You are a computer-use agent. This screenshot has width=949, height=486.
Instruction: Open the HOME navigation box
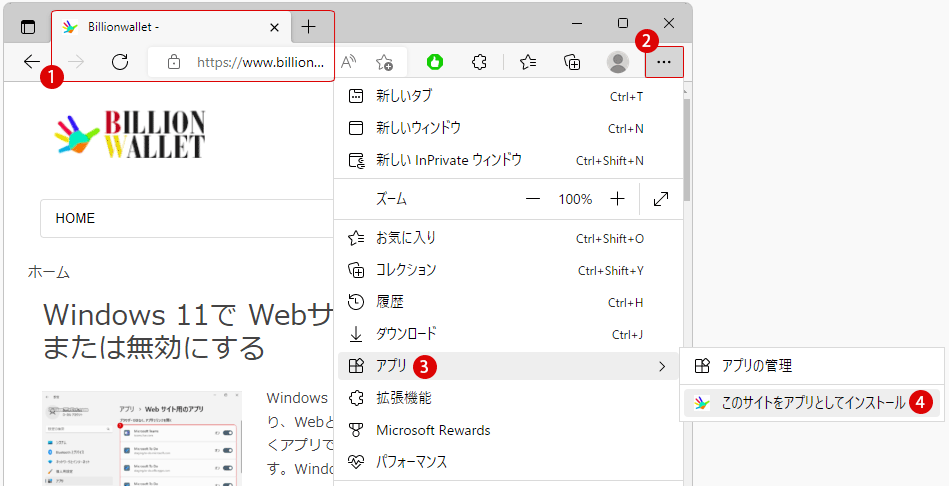tap(188, 218)
